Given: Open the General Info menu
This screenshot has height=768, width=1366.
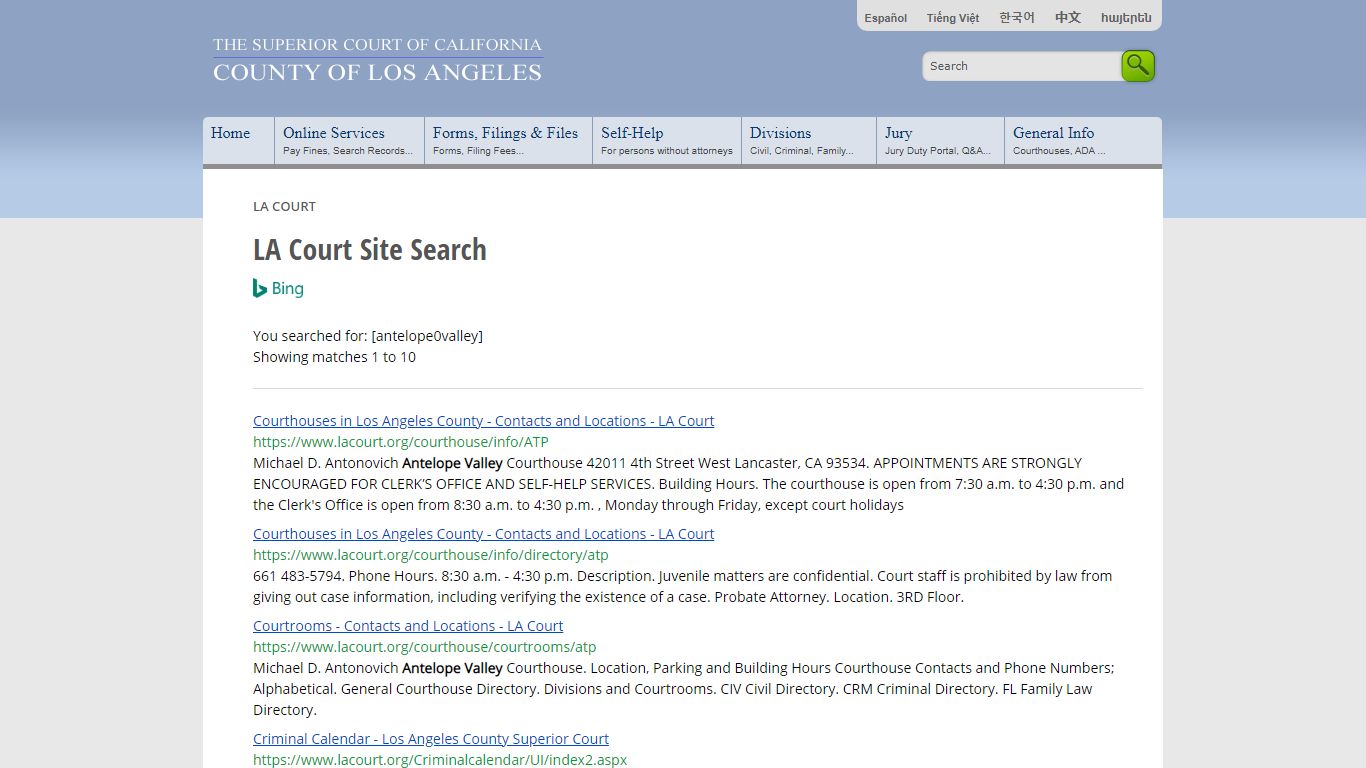Looking at the screenshot, I should pos(1083,141).
